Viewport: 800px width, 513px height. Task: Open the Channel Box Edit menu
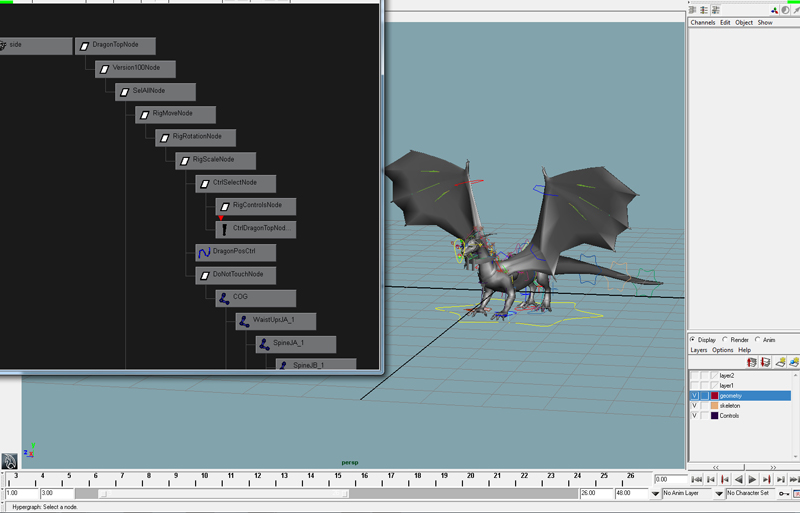click(x=725, y=22)
